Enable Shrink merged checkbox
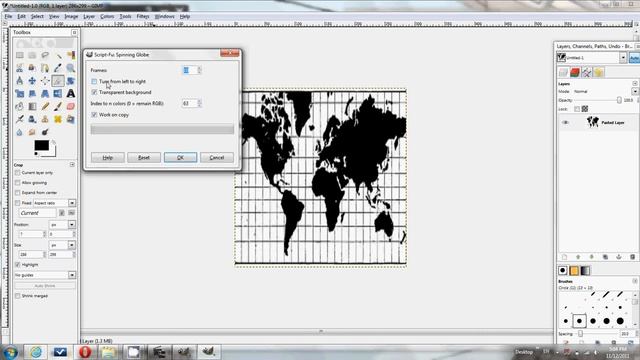Viewport: 640px width, 360px height. [x=18, y=296]
